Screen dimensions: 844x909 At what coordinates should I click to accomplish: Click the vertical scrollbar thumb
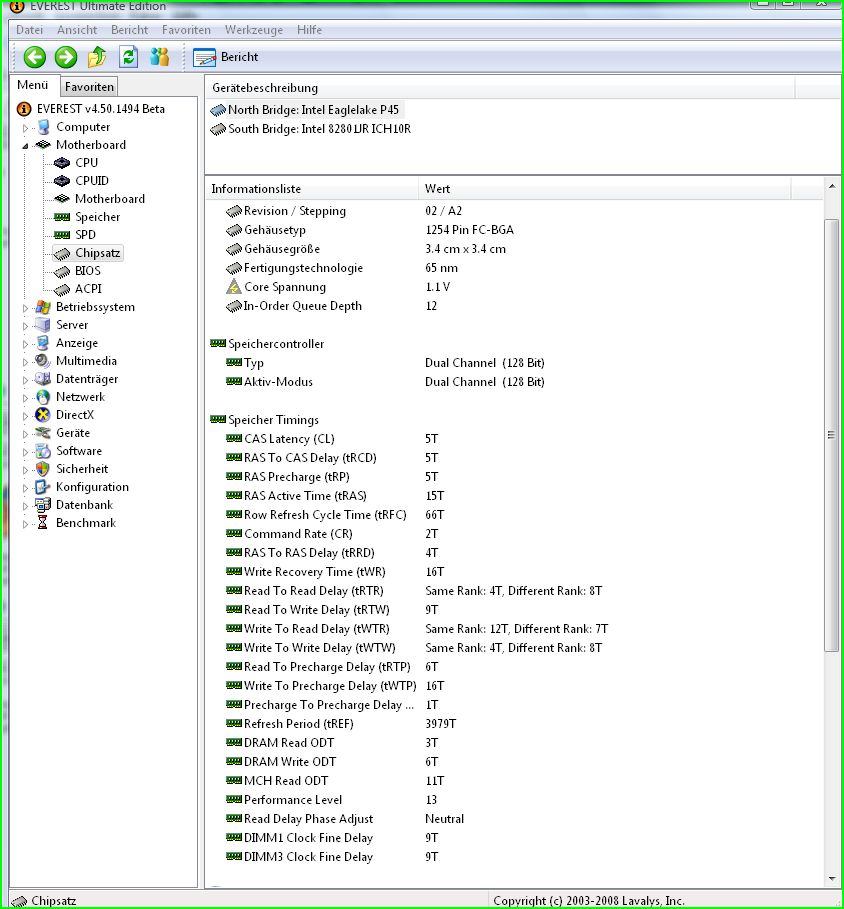coord(832,435)
